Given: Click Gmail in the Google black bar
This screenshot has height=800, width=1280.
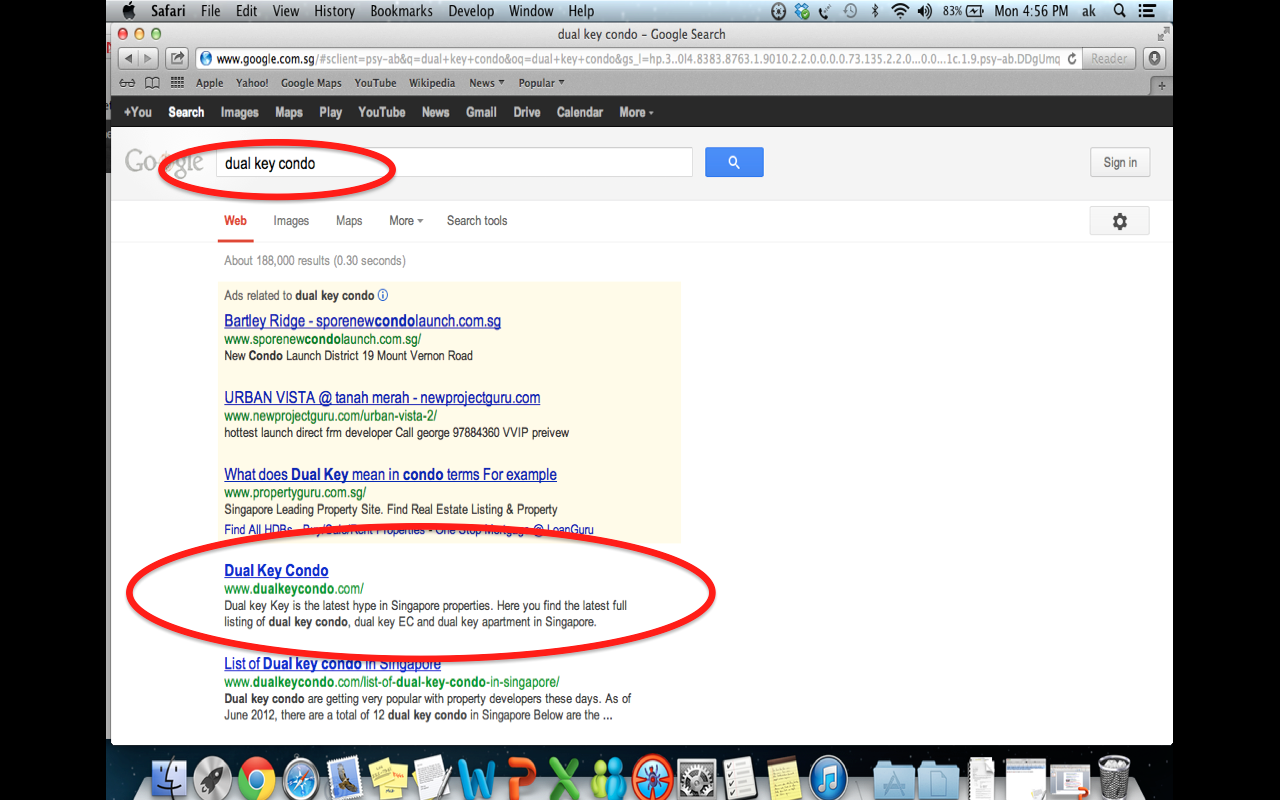Looking at the screenshot, I should 481,112.
